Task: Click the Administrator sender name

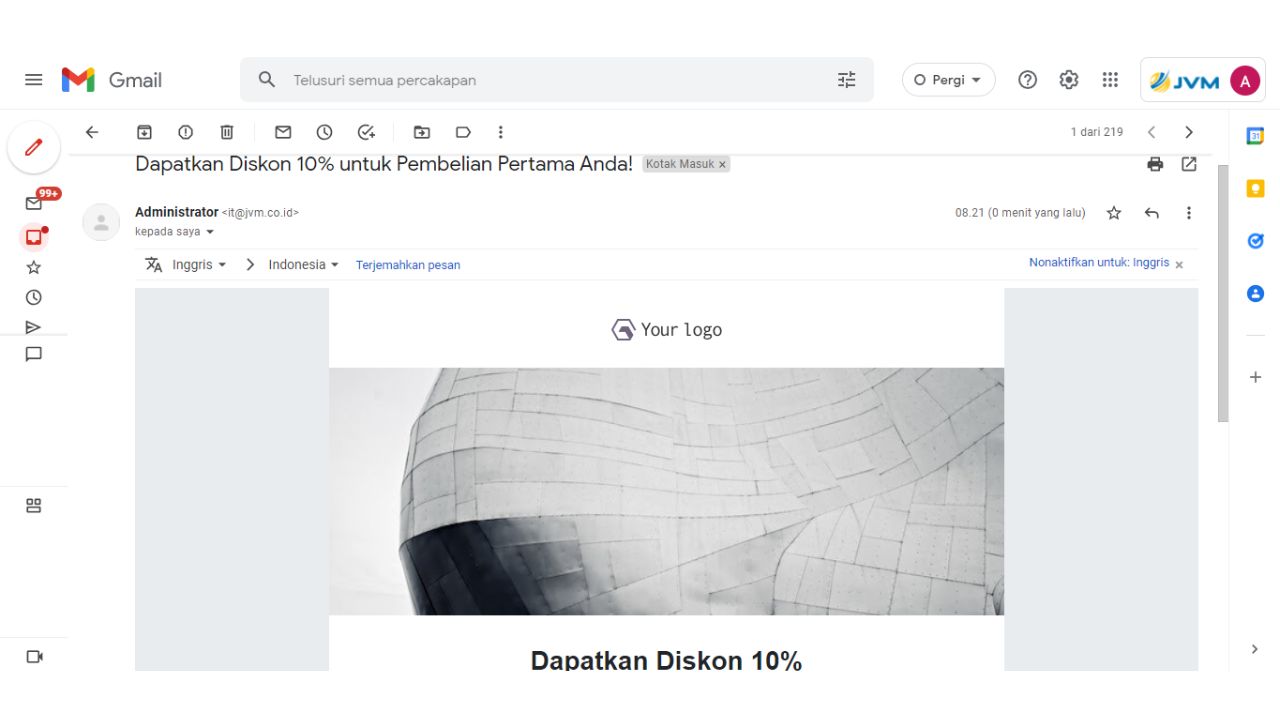Action: point(177,212)
